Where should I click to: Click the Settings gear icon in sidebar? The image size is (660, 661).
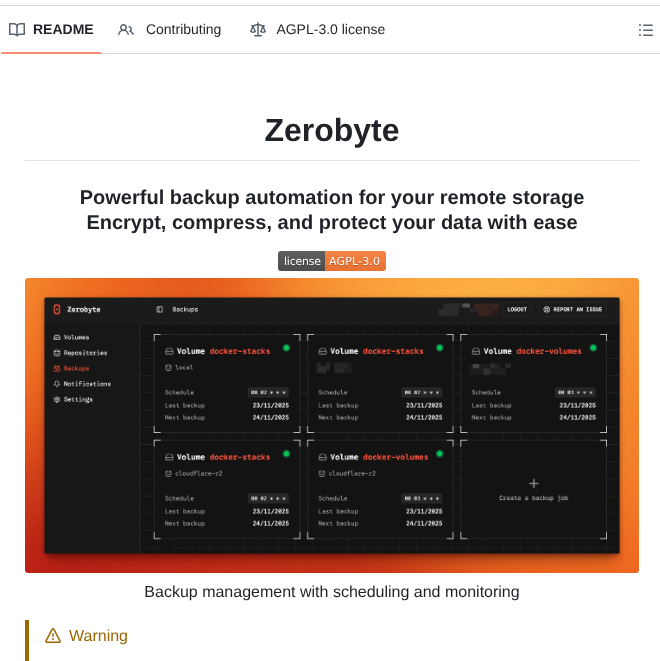tap(57, 400)
